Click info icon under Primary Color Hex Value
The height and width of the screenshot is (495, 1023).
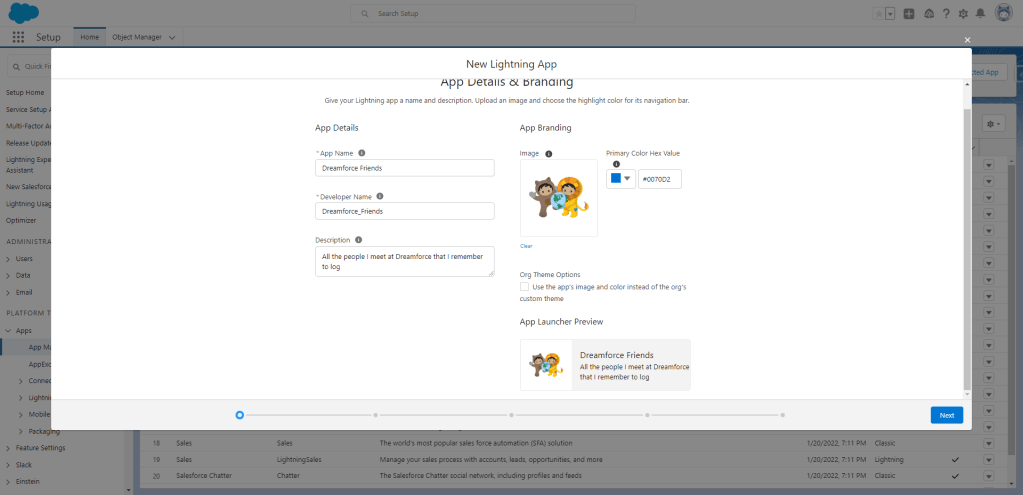[x=616, y=164]
